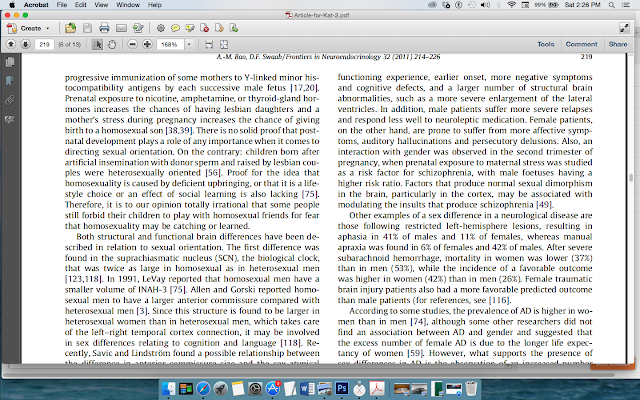Open Photoshop from the dock
The height and width of the screenshot is (400, 640).
(342, 389)
